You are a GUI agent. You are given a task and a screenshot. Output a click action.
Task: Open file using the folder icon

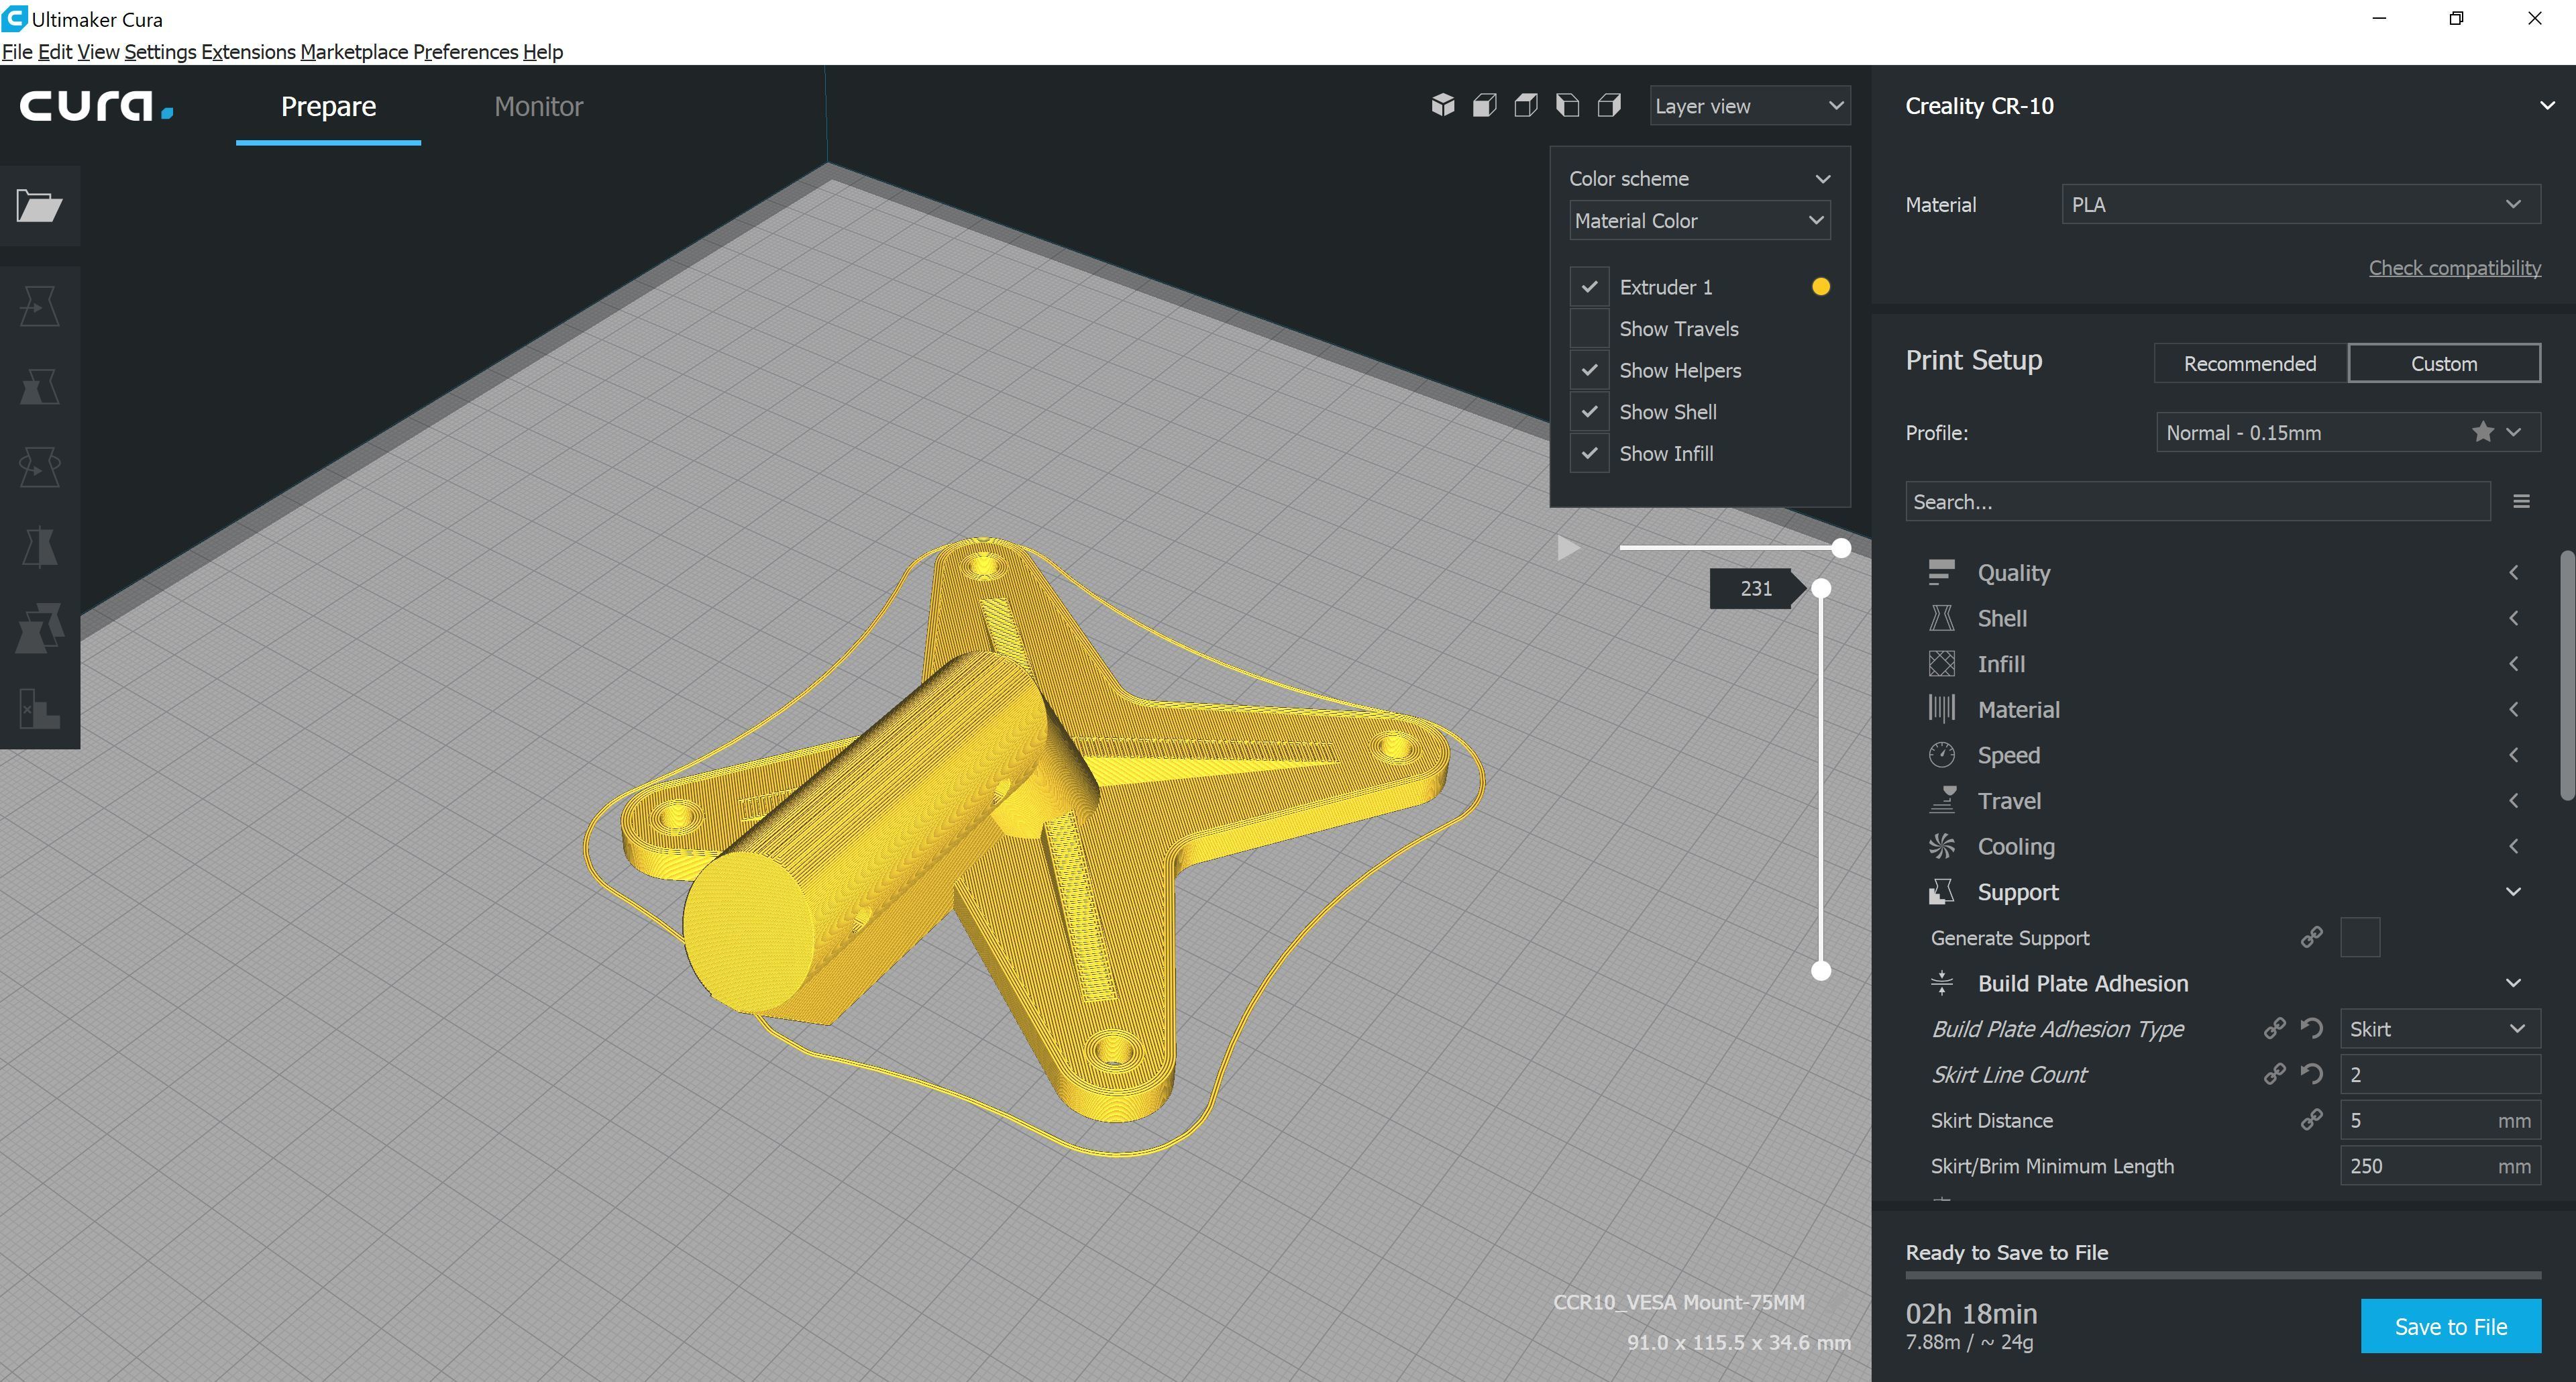tap(39, 205)
